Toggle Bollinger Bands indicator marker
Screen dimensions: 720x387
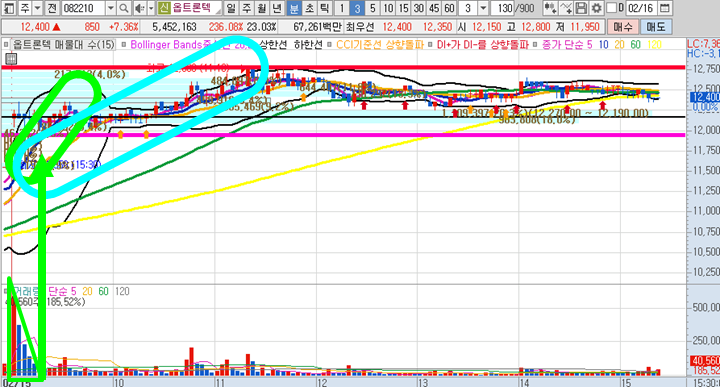click(x=124, y=45)
